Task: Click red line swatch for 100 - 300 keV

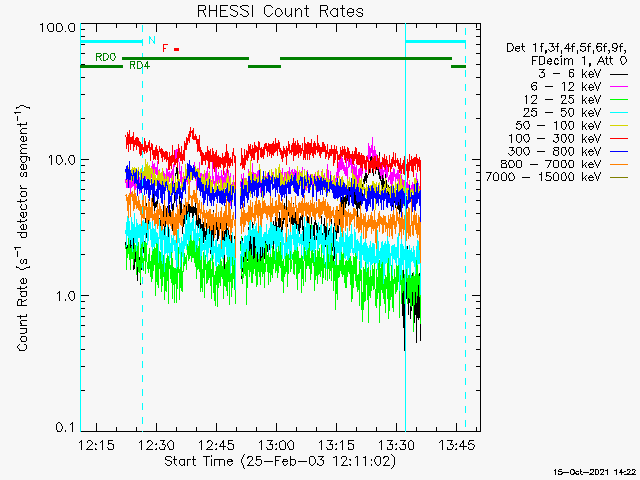Action: 619,139
